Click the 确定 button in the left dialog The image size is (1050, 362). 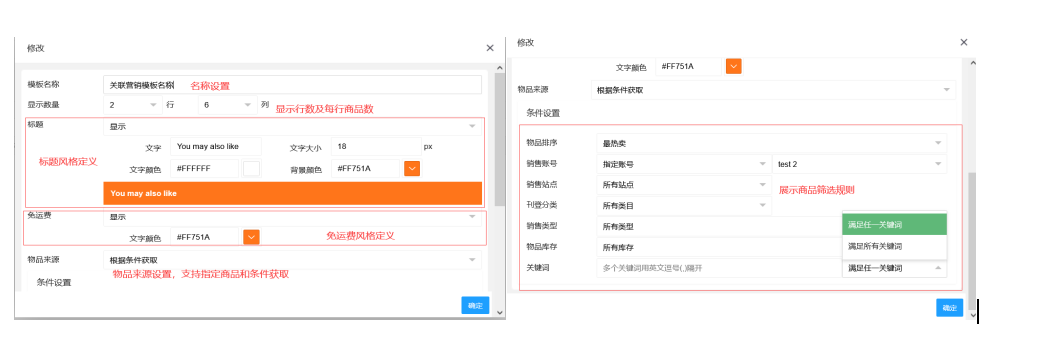coord(475,305)
